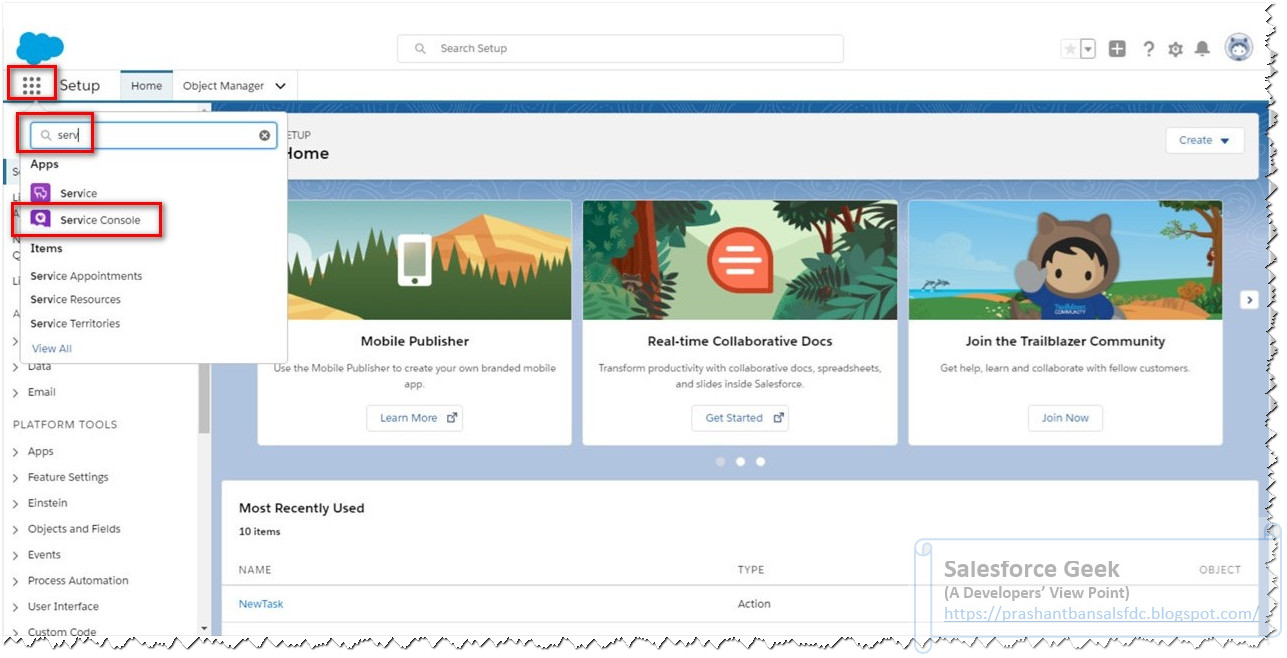Expand the Data section
1287x658 pixels.
point(16,367)
